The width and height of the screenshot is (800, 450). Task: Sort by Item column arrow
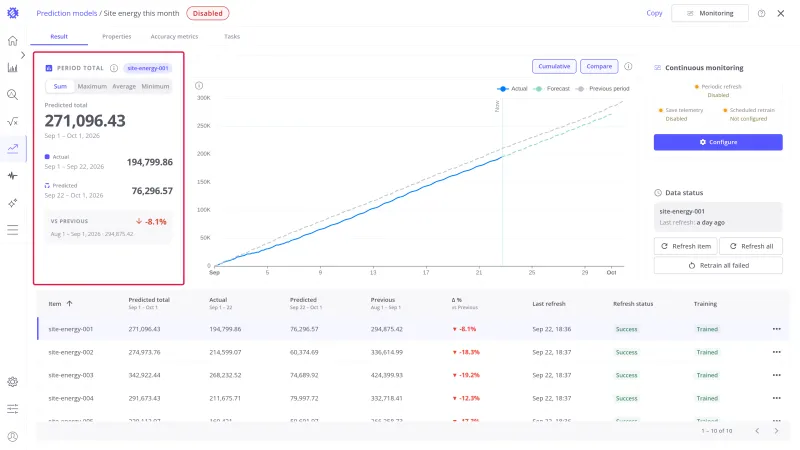tap(70, 304)
